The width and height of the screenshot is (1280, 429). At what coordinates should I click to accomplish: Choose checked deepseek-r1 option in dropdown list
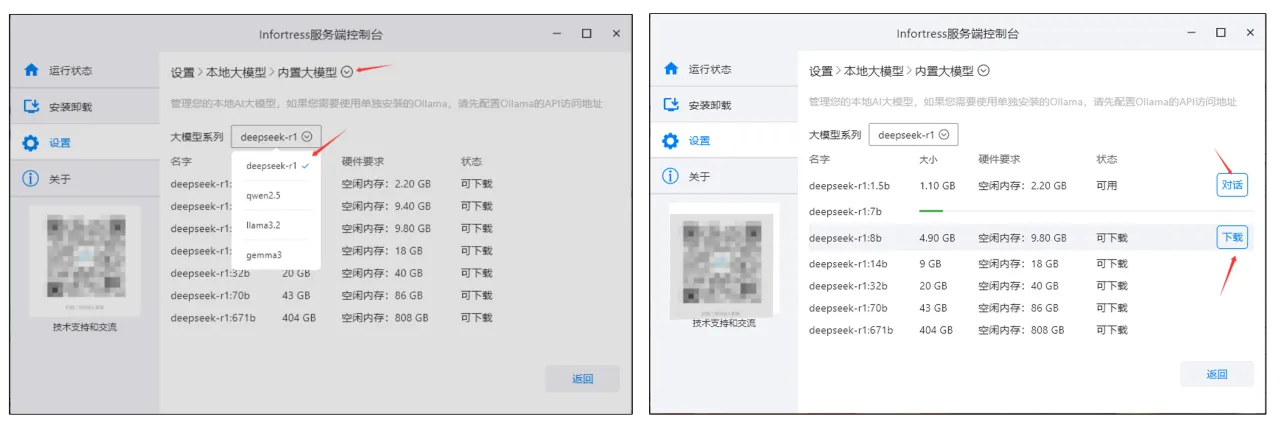pos(277,166)
